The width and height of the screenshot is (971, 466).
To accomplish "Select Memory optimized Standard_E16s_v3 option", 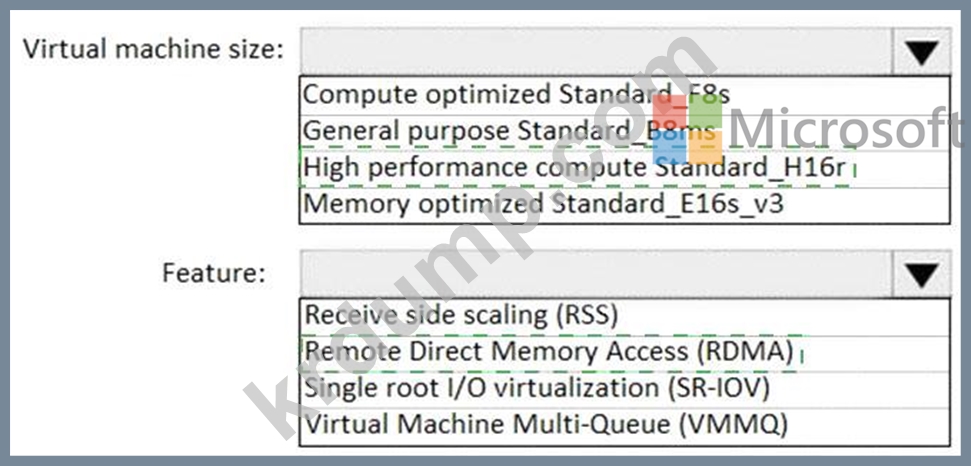I will click(x=624, y=205).
